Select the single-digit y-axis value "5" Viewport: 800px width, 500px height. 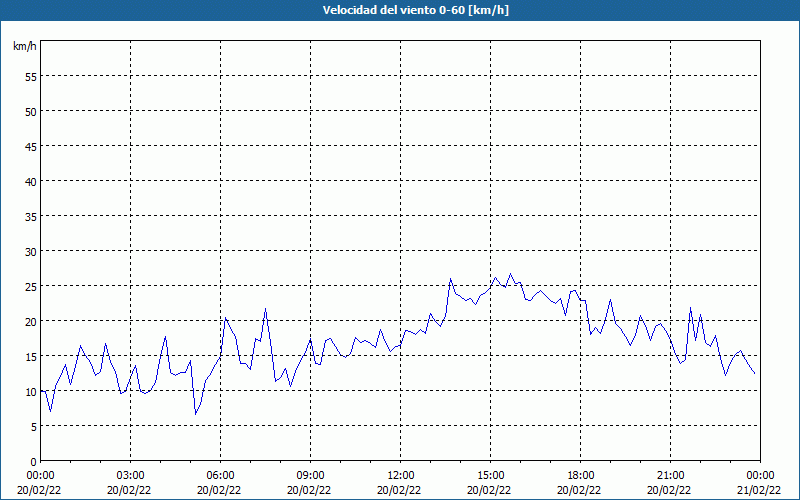[34, 427]
